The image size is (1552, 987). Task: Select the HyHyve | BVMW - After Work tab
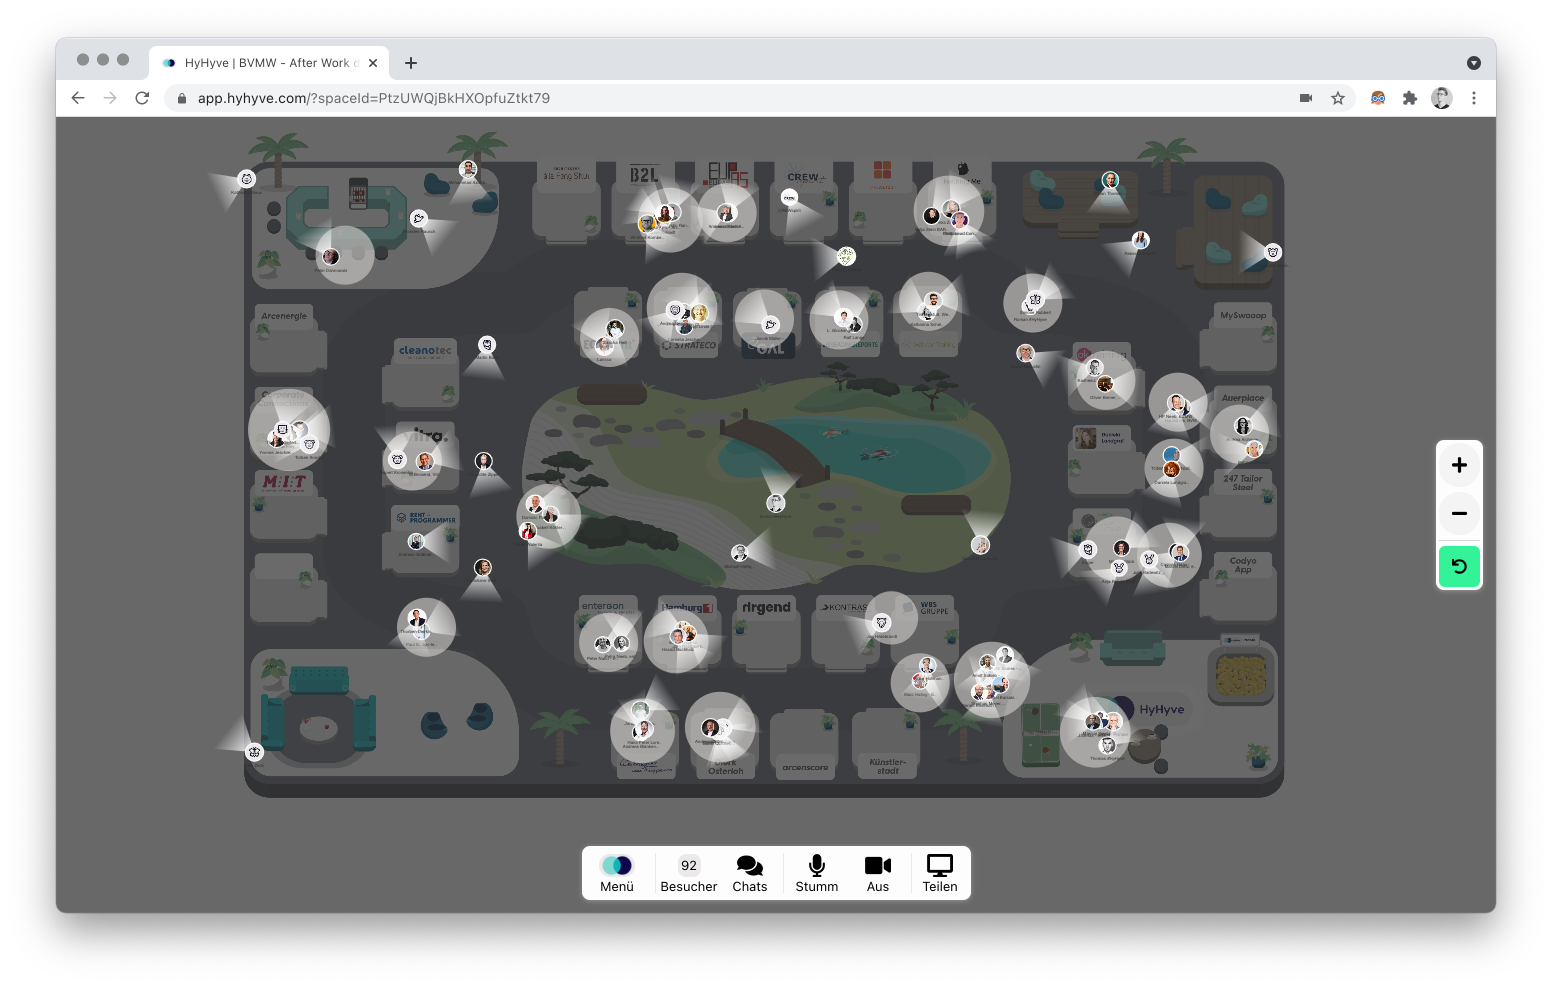(x=270, y=63)
